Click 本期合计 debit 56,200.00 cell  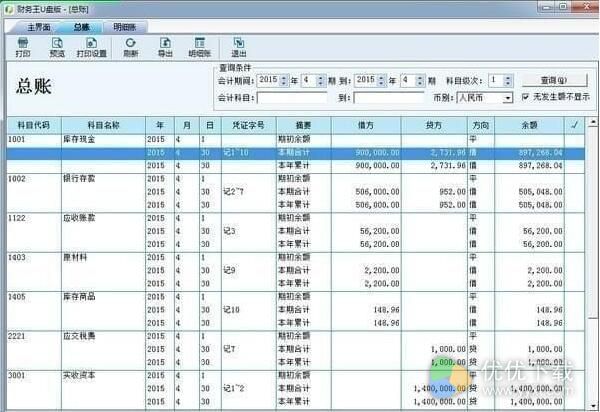pos(366,231)
